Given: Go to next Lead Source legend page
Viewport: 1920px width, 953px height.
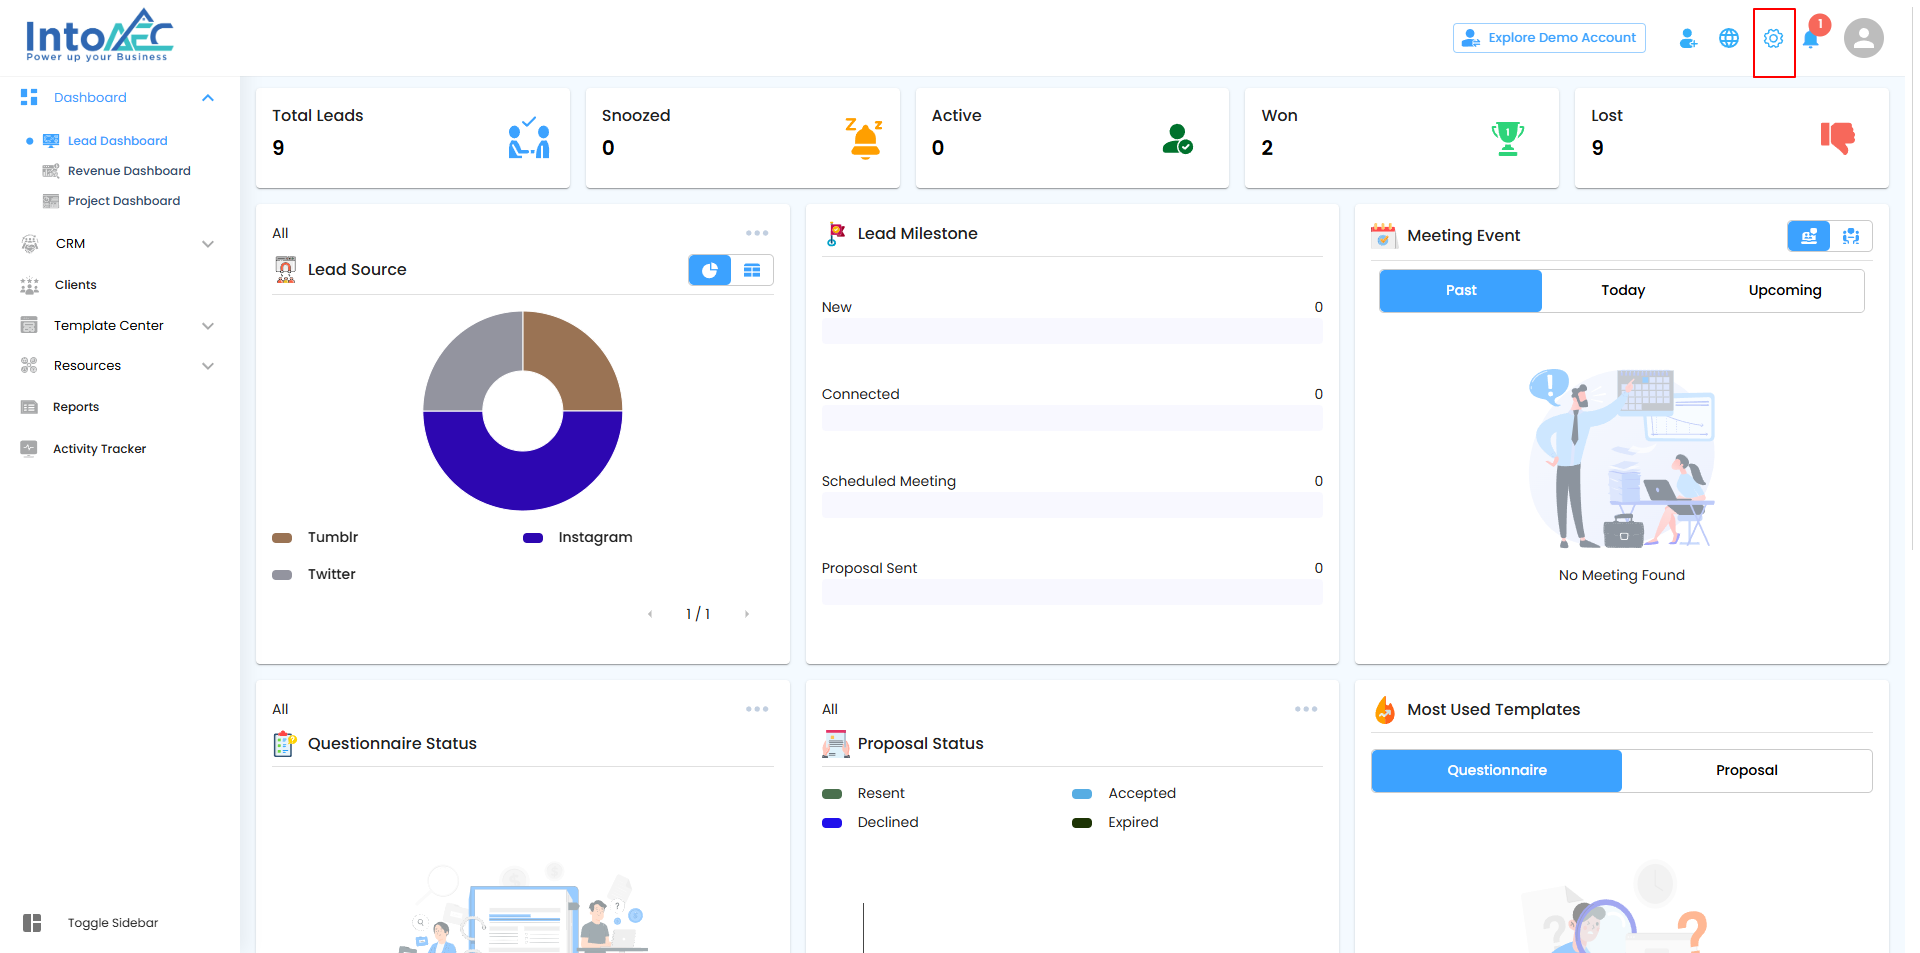Looking at the screenshot, I should [x=746, y=614].
